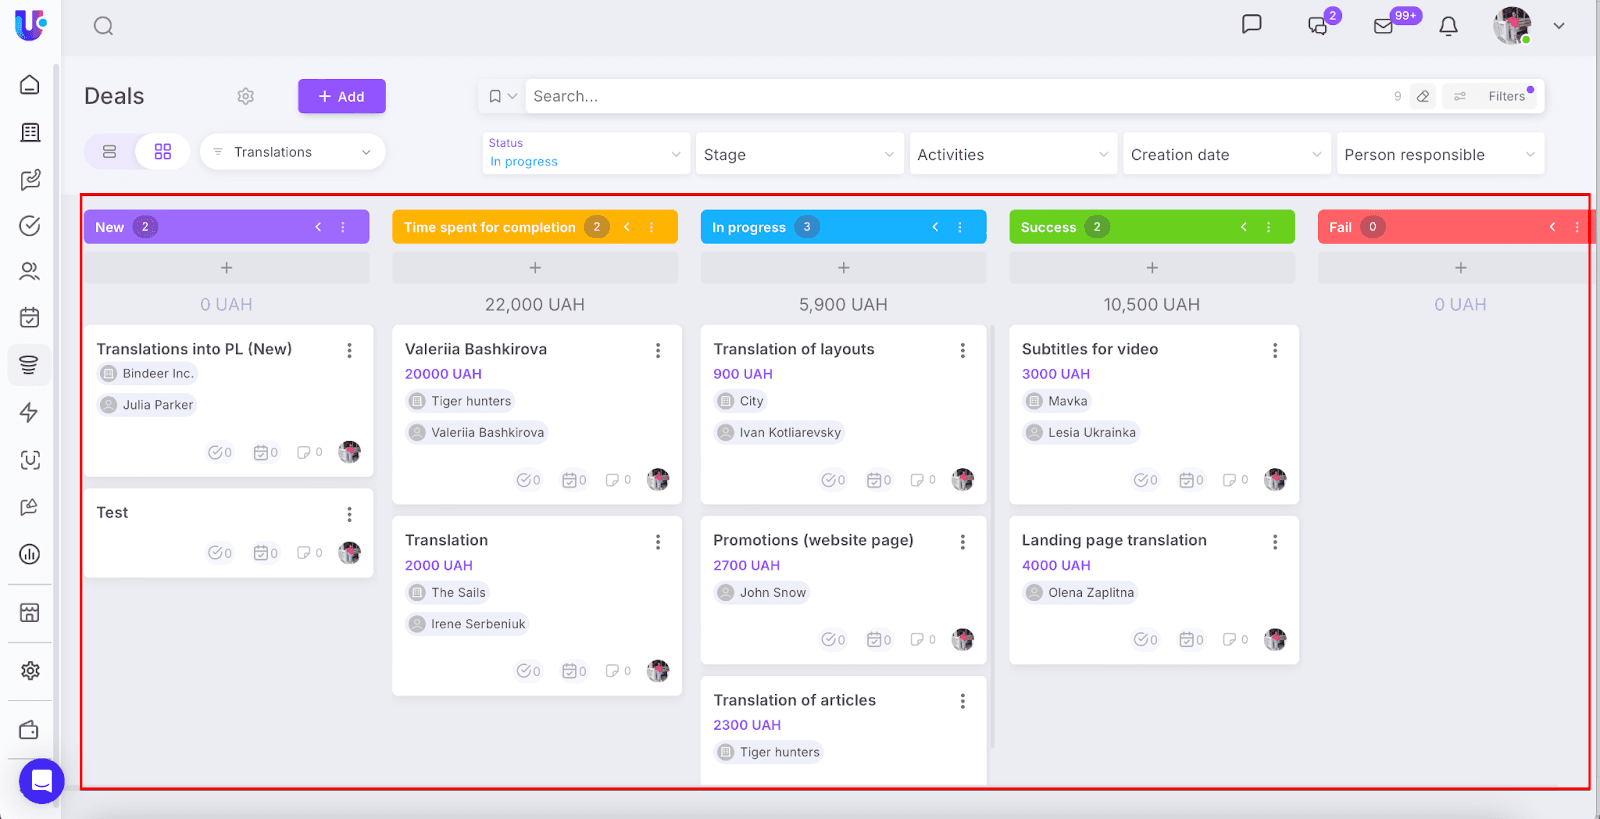Switch to list view layout
Viewport: 1600px width, 819px height.
tap(110, 152)
